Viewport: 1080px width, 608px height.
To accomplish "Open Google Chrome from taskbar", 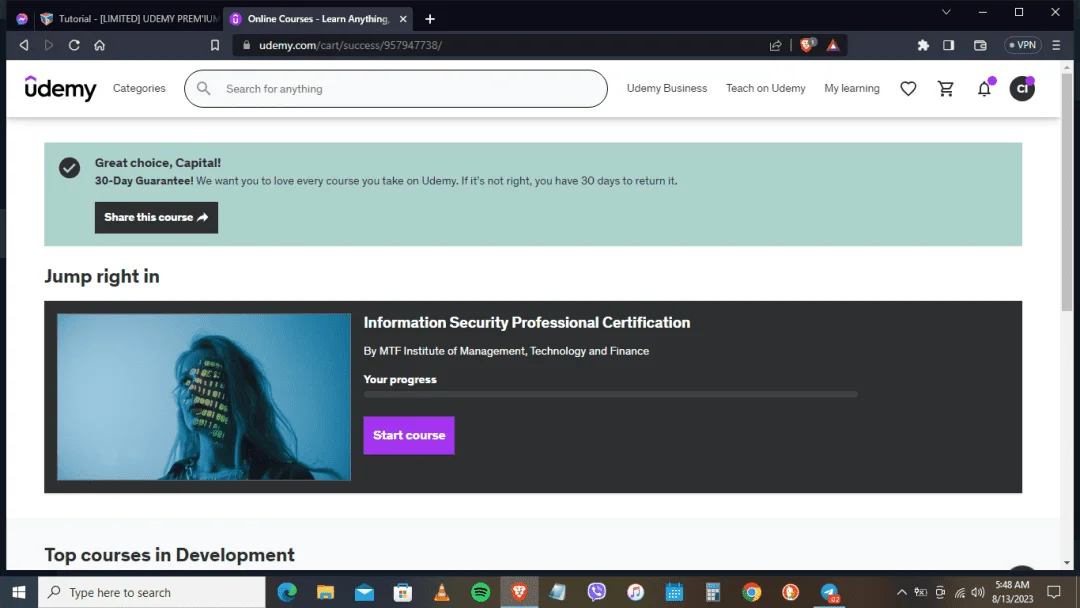I will (x=751, y=592).
